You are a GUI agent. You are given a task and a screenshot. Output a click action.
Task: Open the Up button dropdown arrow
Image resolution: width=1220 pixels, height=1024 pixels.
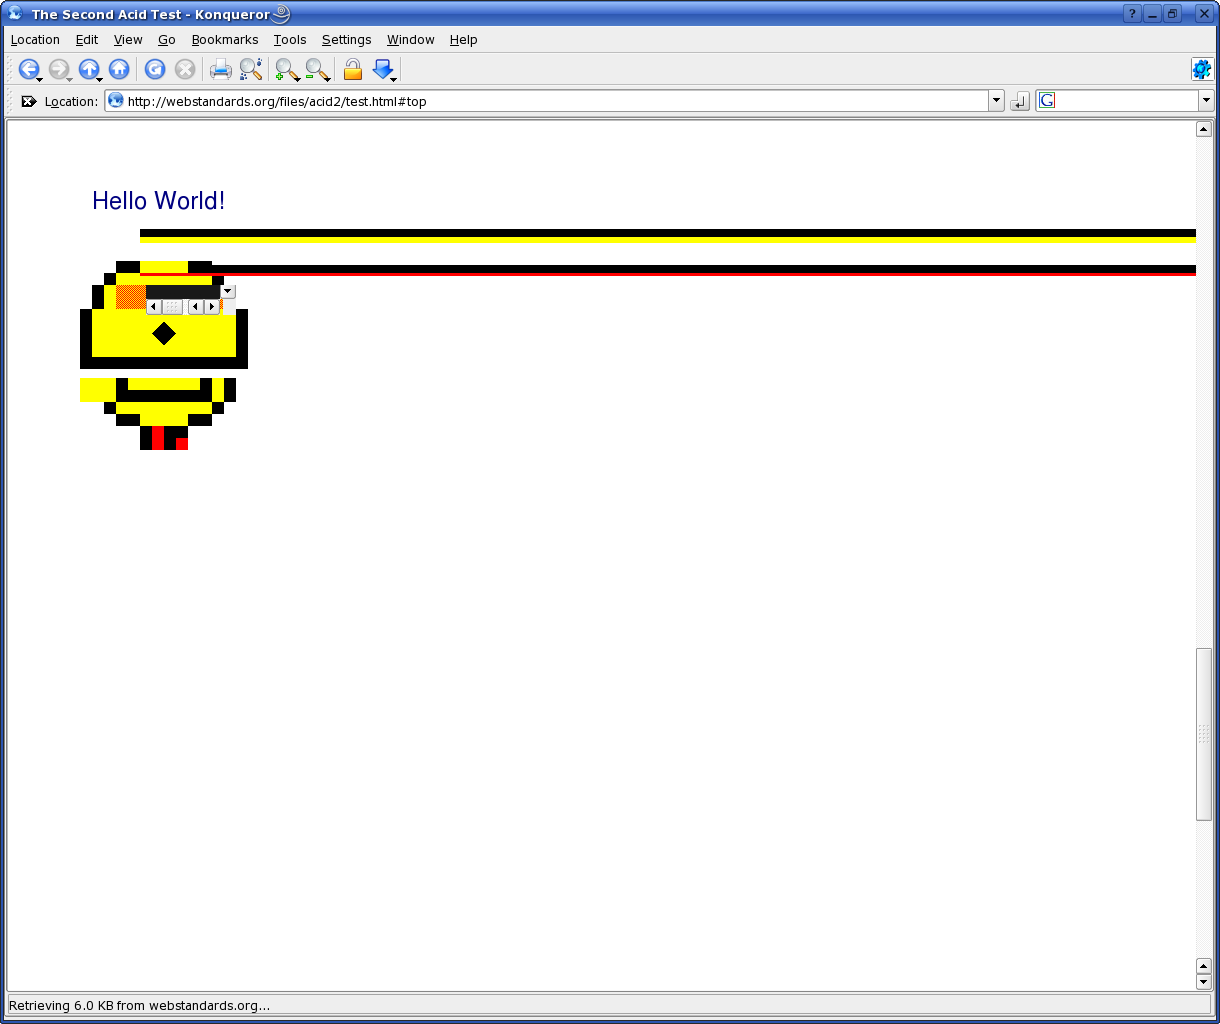click(x=99, y=78)
